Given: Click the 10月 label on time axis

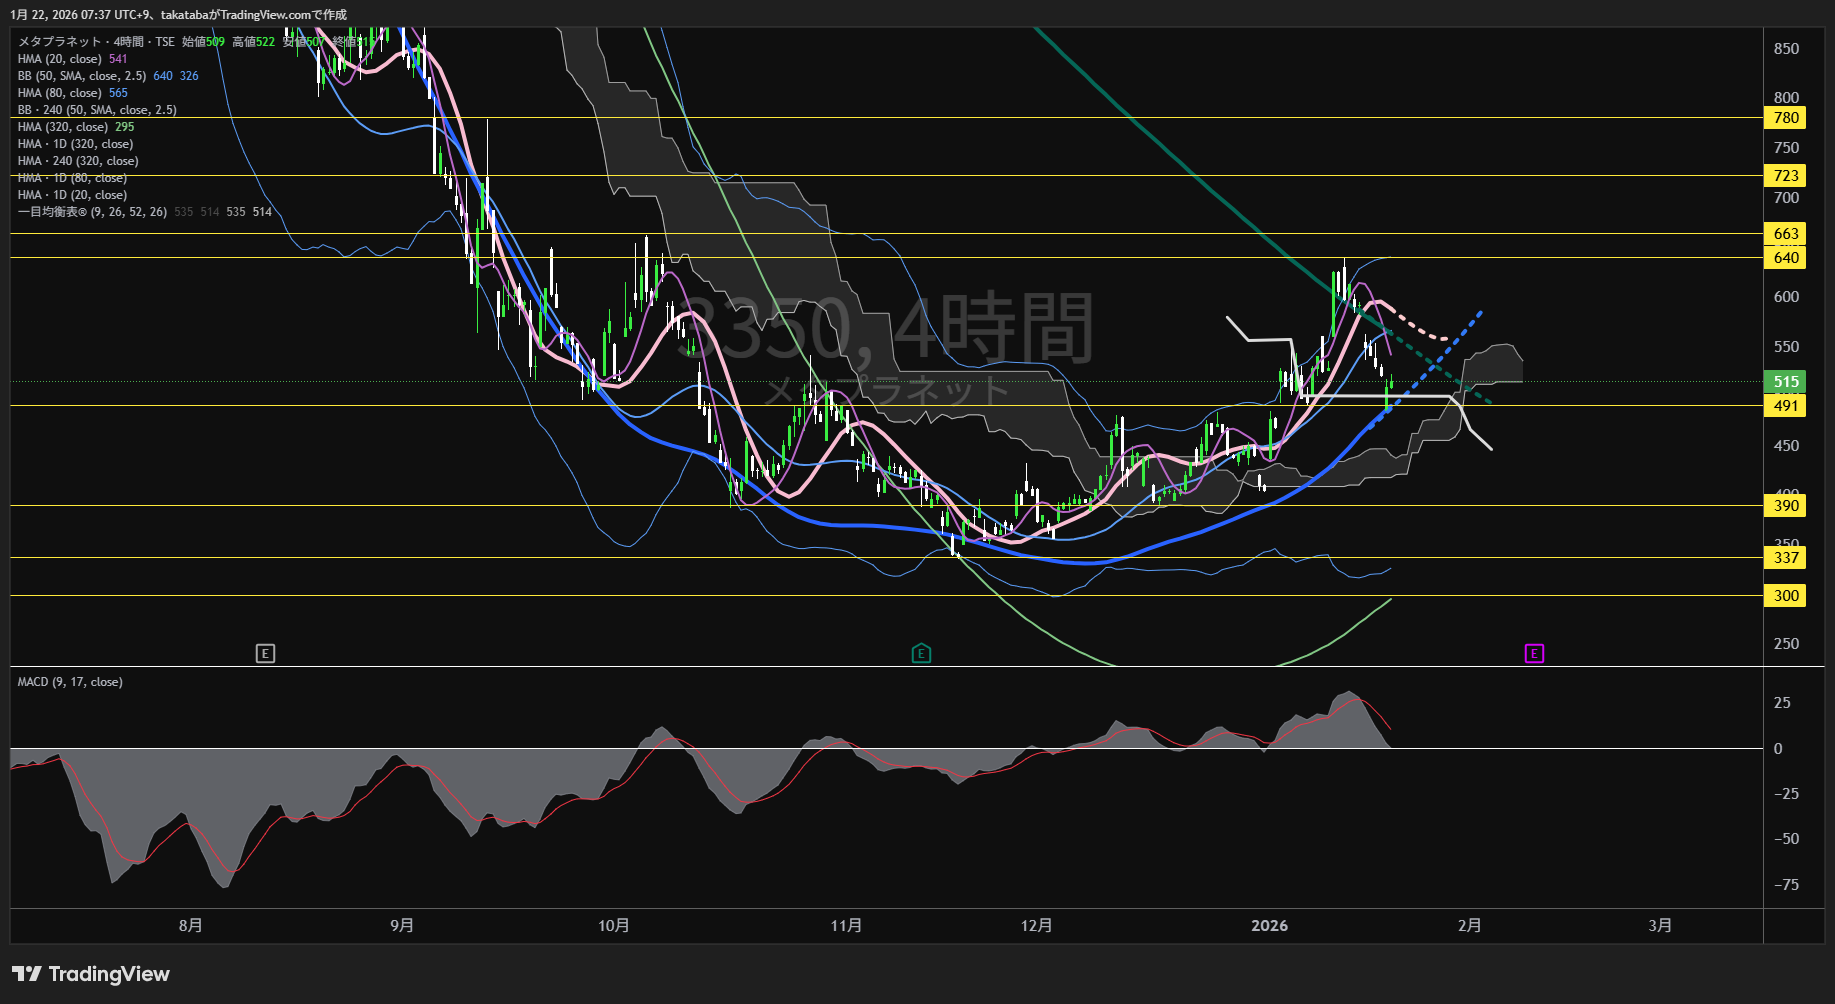Looking at the screenshot, I should (613, 926).
